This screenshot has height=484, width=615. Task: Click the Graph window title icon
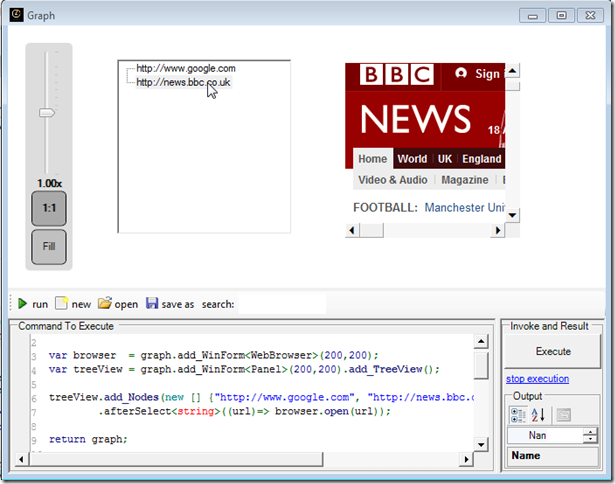(16, 15)
